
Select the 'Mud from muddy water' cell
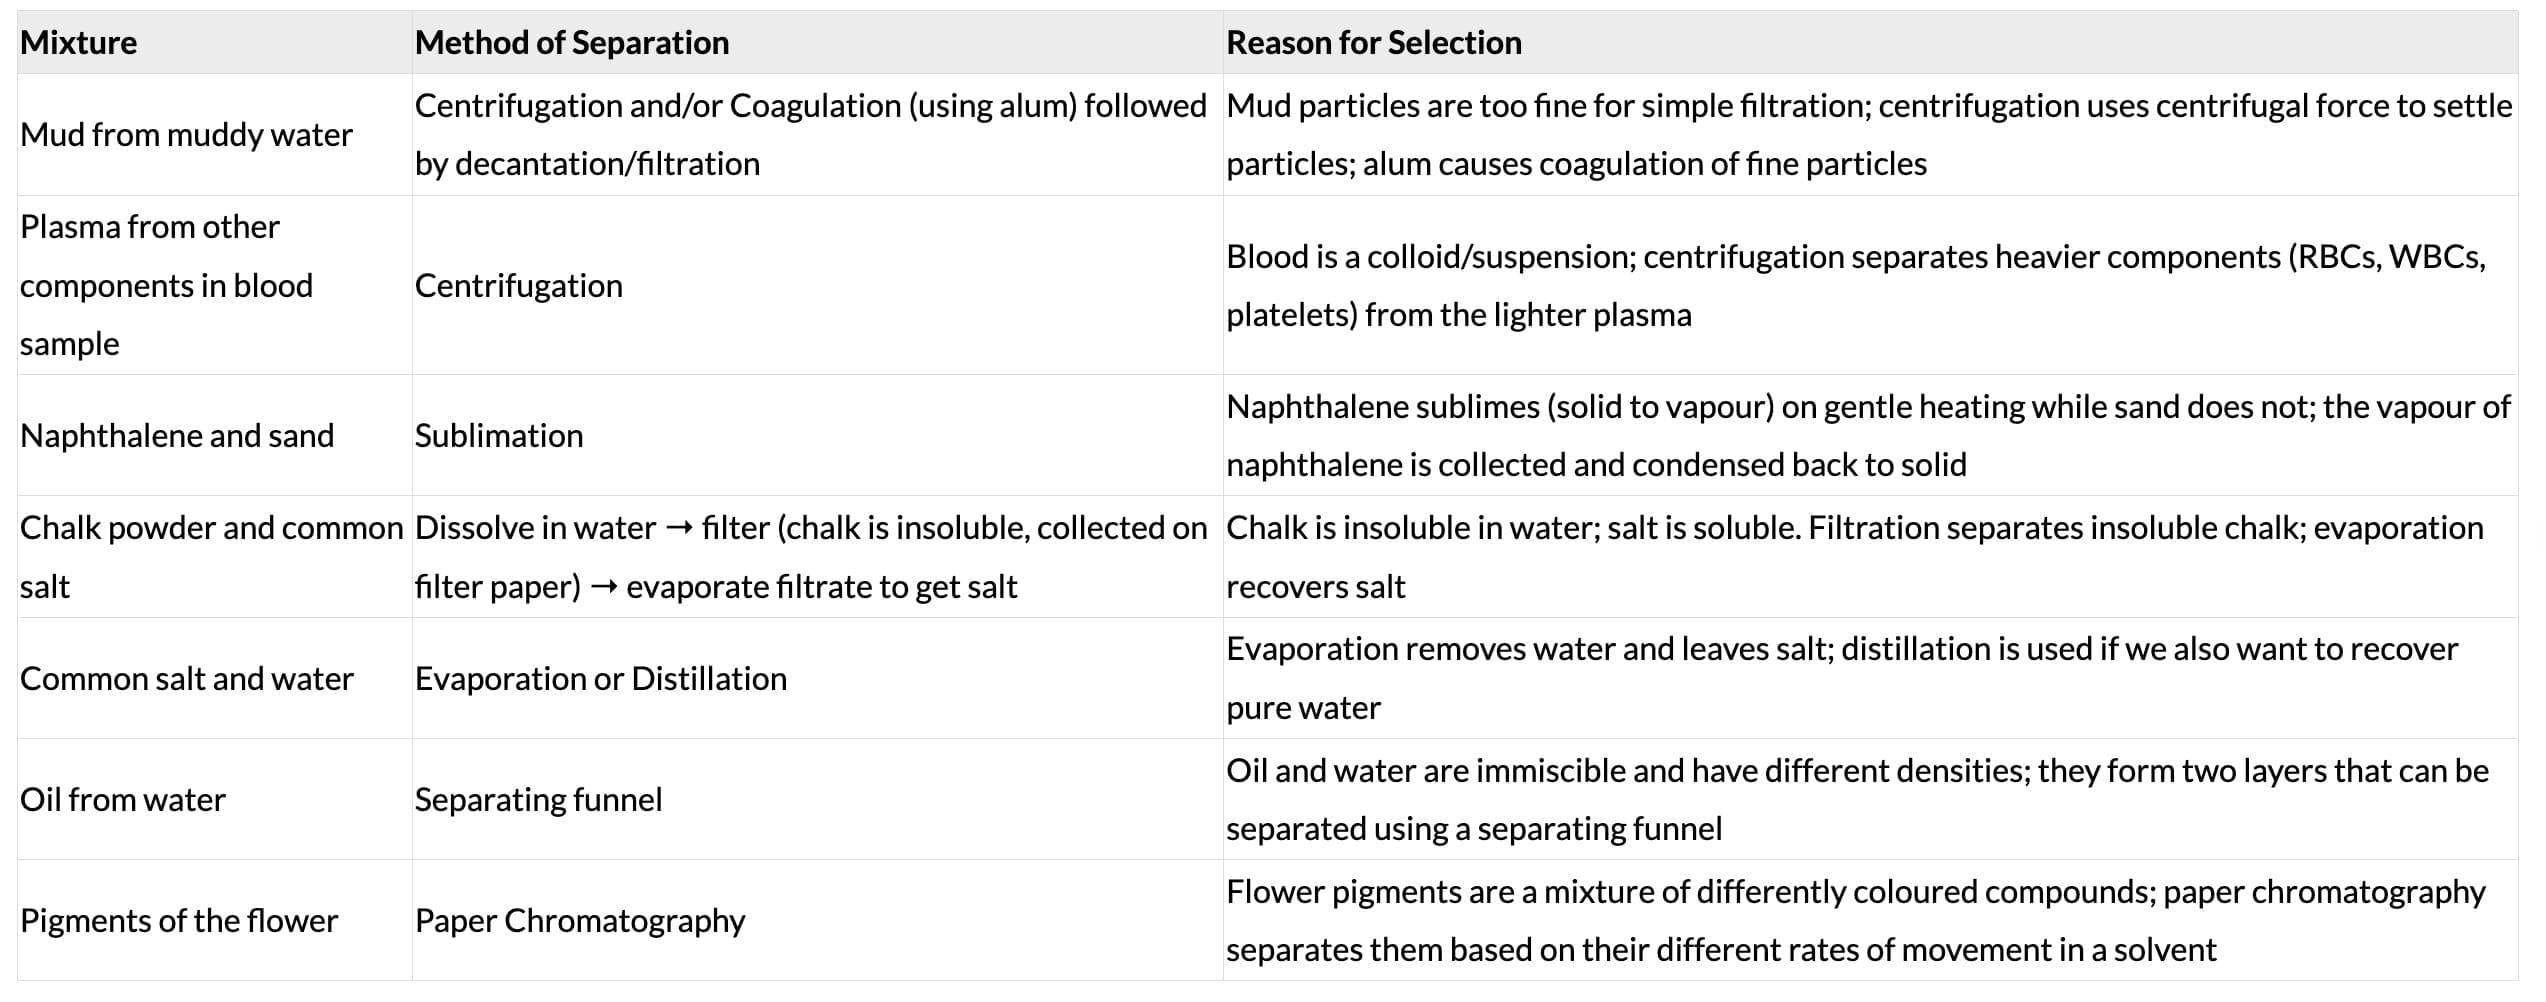tap(186, 135)
